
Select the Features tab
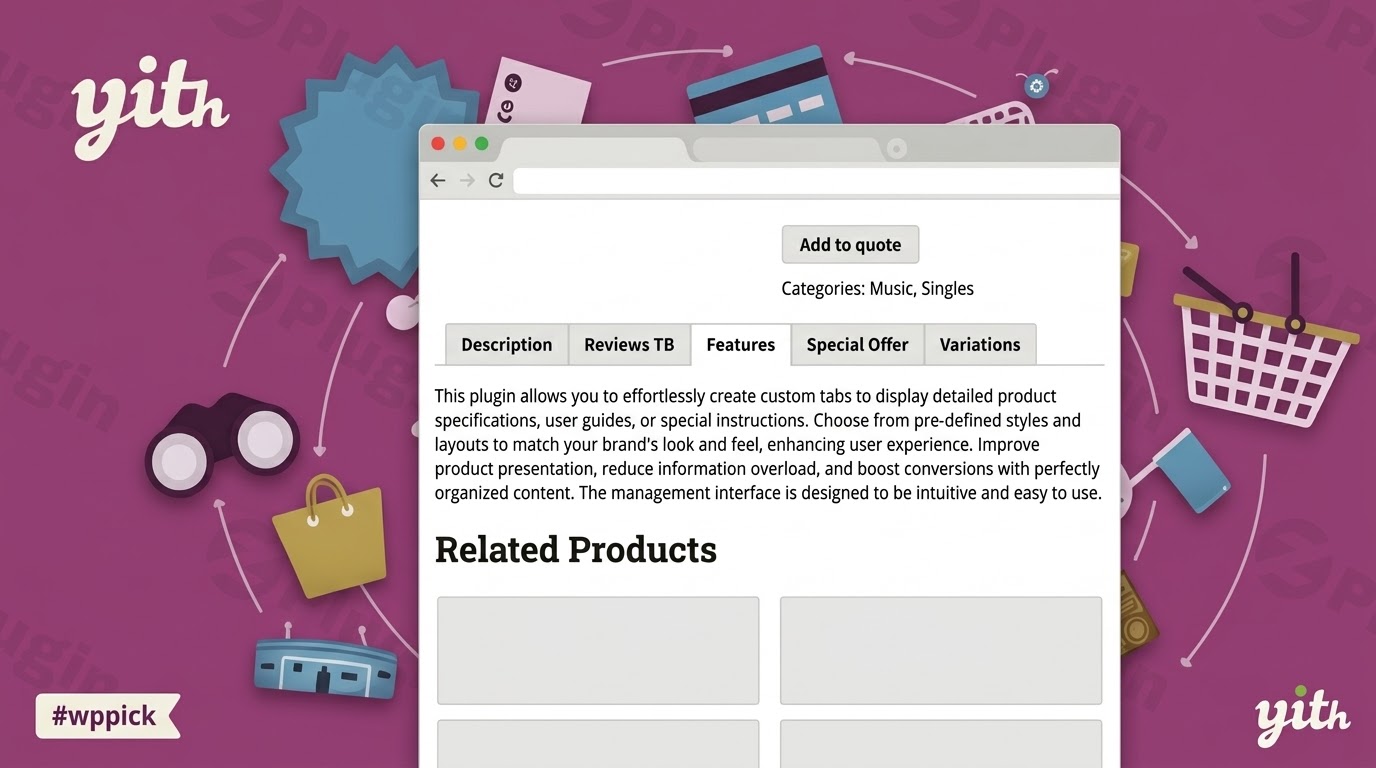pyautogui.click(x=741, y=344)
